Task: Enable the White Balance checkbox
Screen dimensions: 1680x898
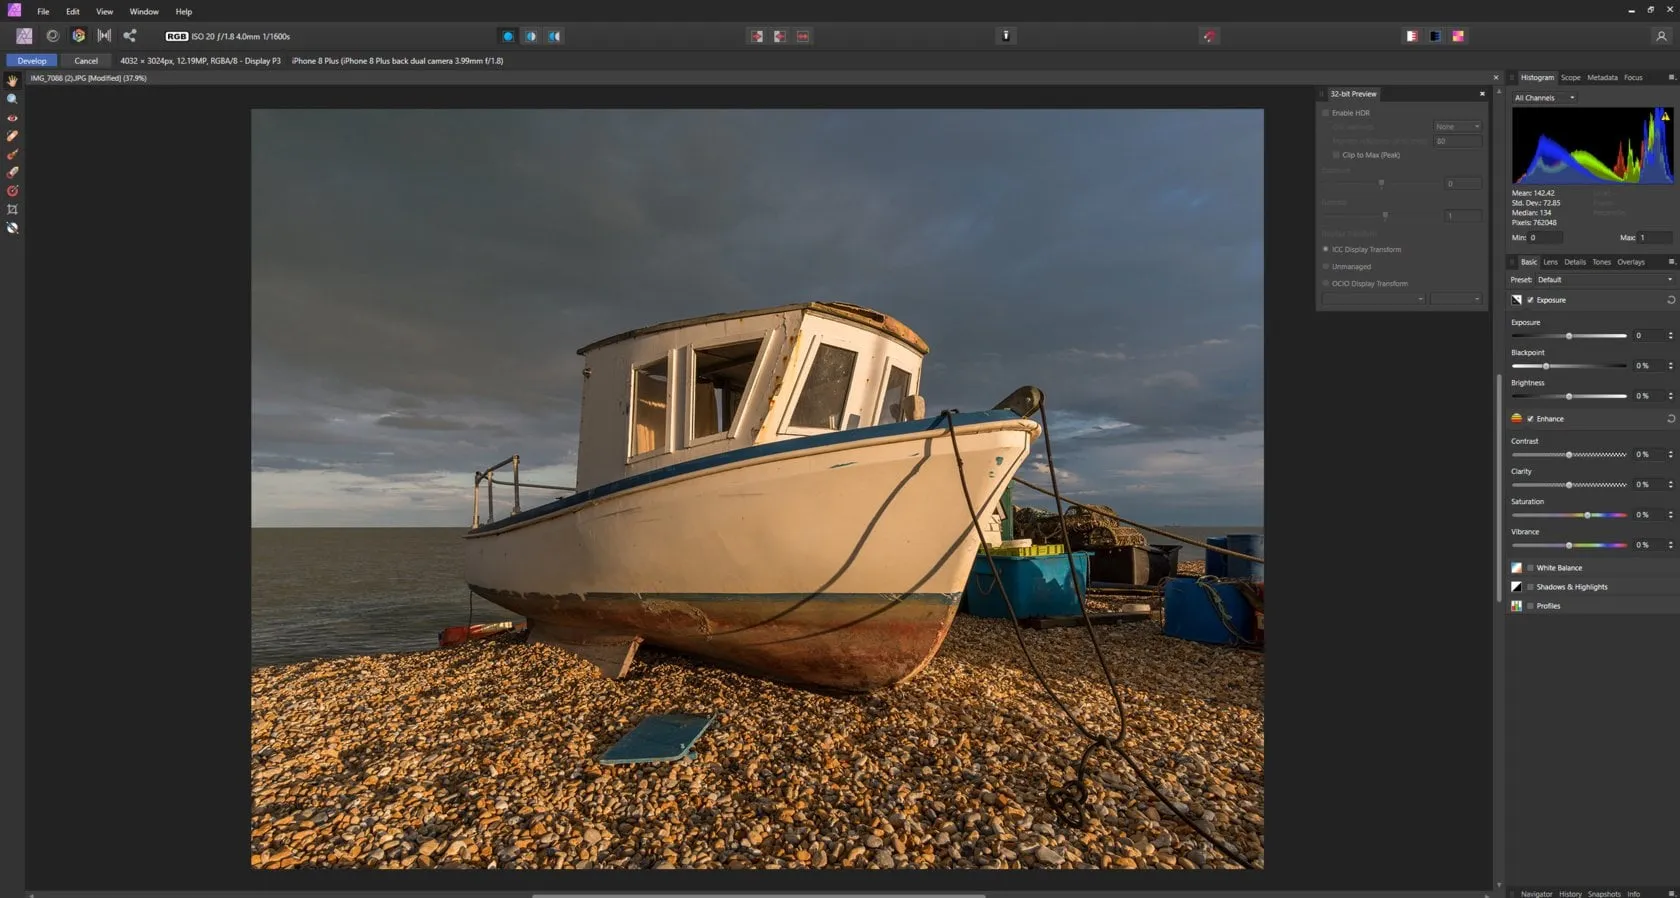Action: click(x=1530, y=568)
